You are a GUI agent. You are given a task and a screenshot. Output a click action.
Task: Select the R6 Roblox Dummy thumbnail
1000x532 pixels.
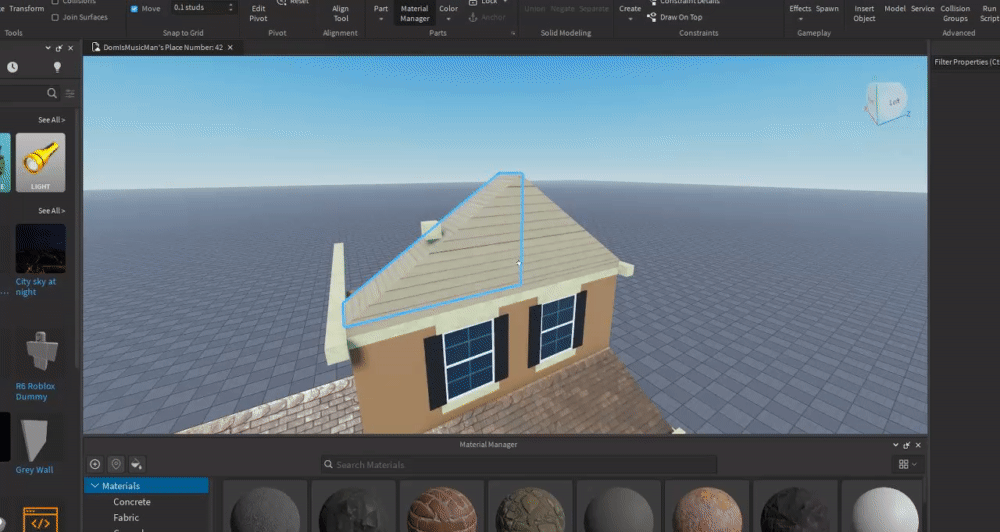tap(40, 352)
